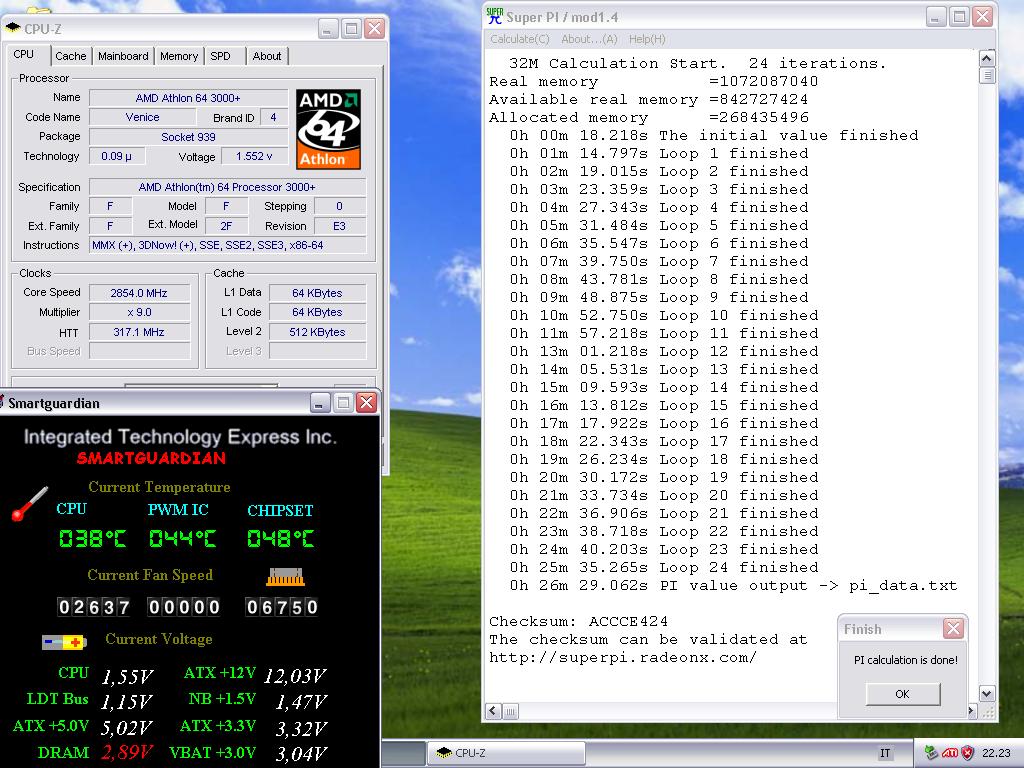Click the ATX +12V reading '12,03V'
This screenshot has height=768, width=1024.
(x=295, y=676)
